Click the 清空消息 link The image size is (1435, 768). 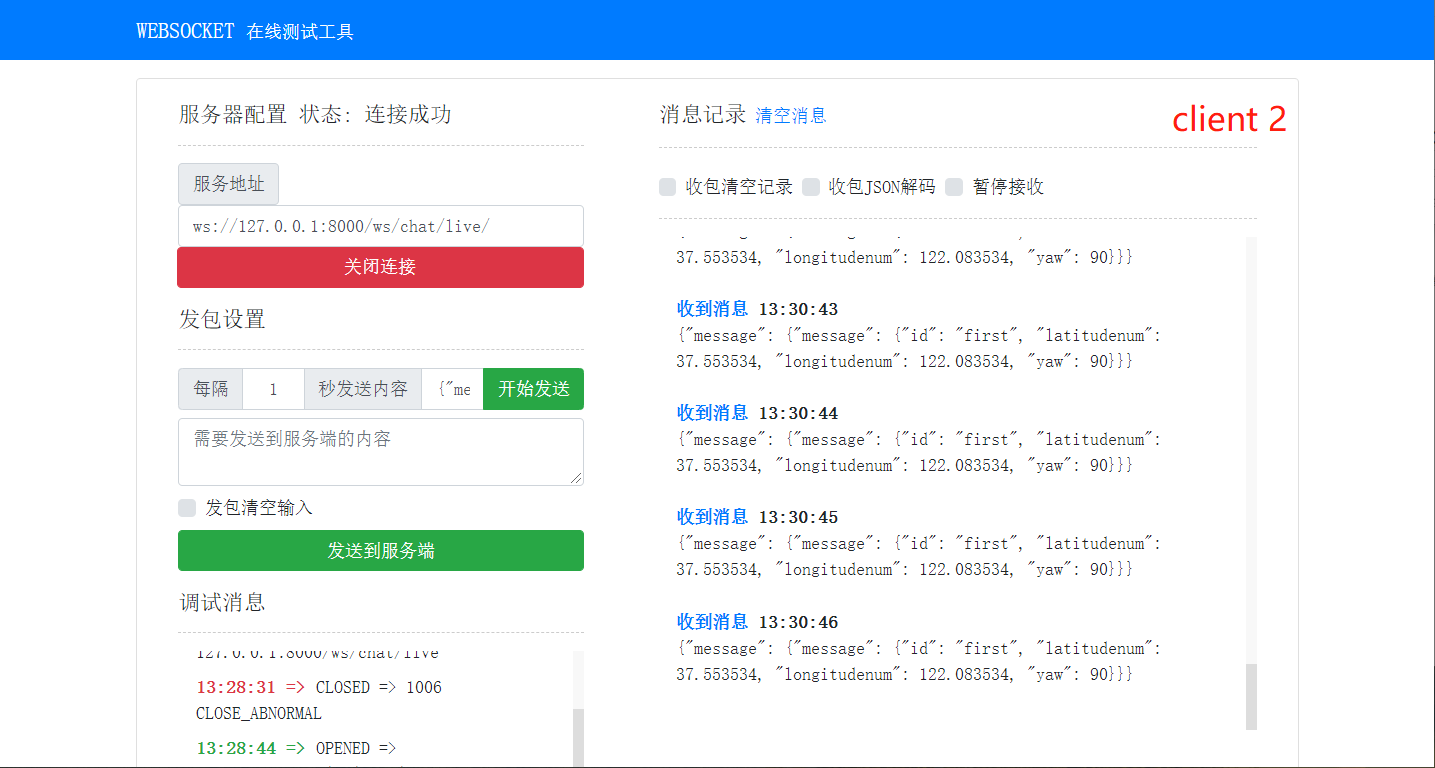(791, 115)
